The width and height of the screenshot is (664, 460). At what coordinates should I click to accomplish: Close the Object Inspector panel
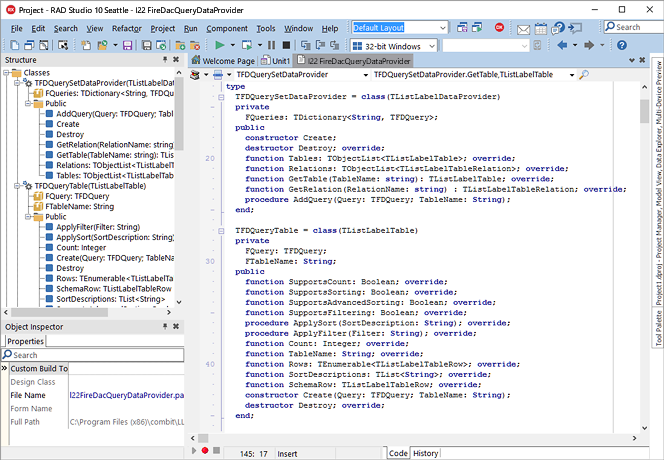coord(176,326)
